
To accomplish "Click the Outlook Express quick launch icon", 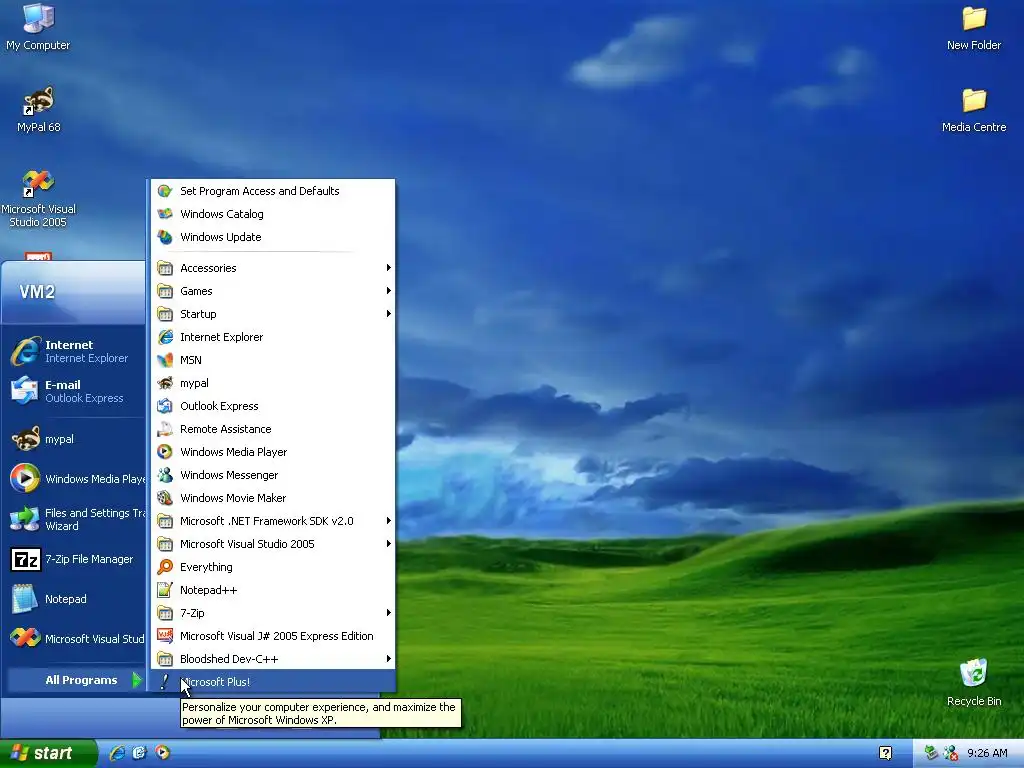I will [x=140, y=753].
